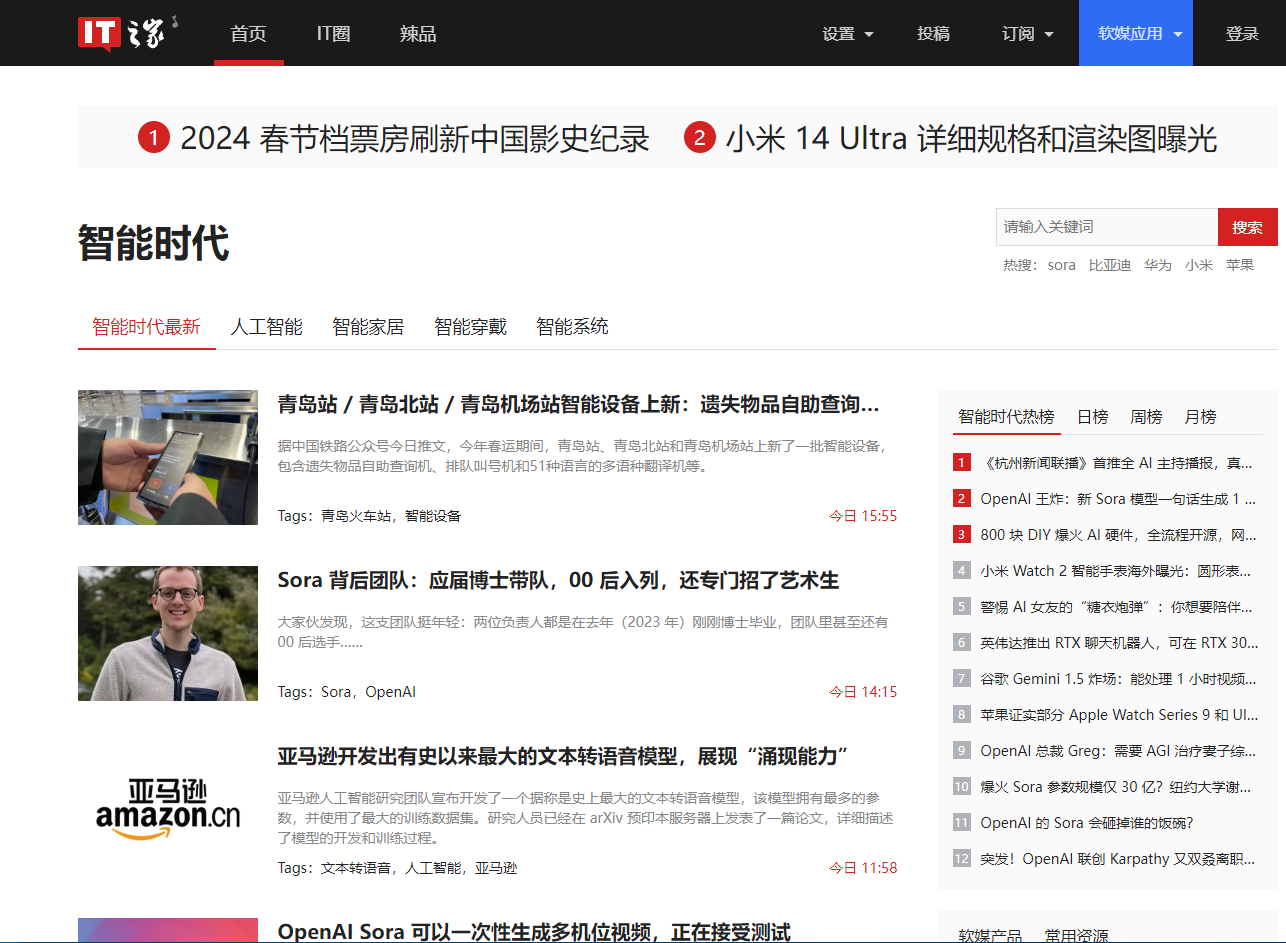Open the amazon.cn logo thumbnail

point(168,809)
